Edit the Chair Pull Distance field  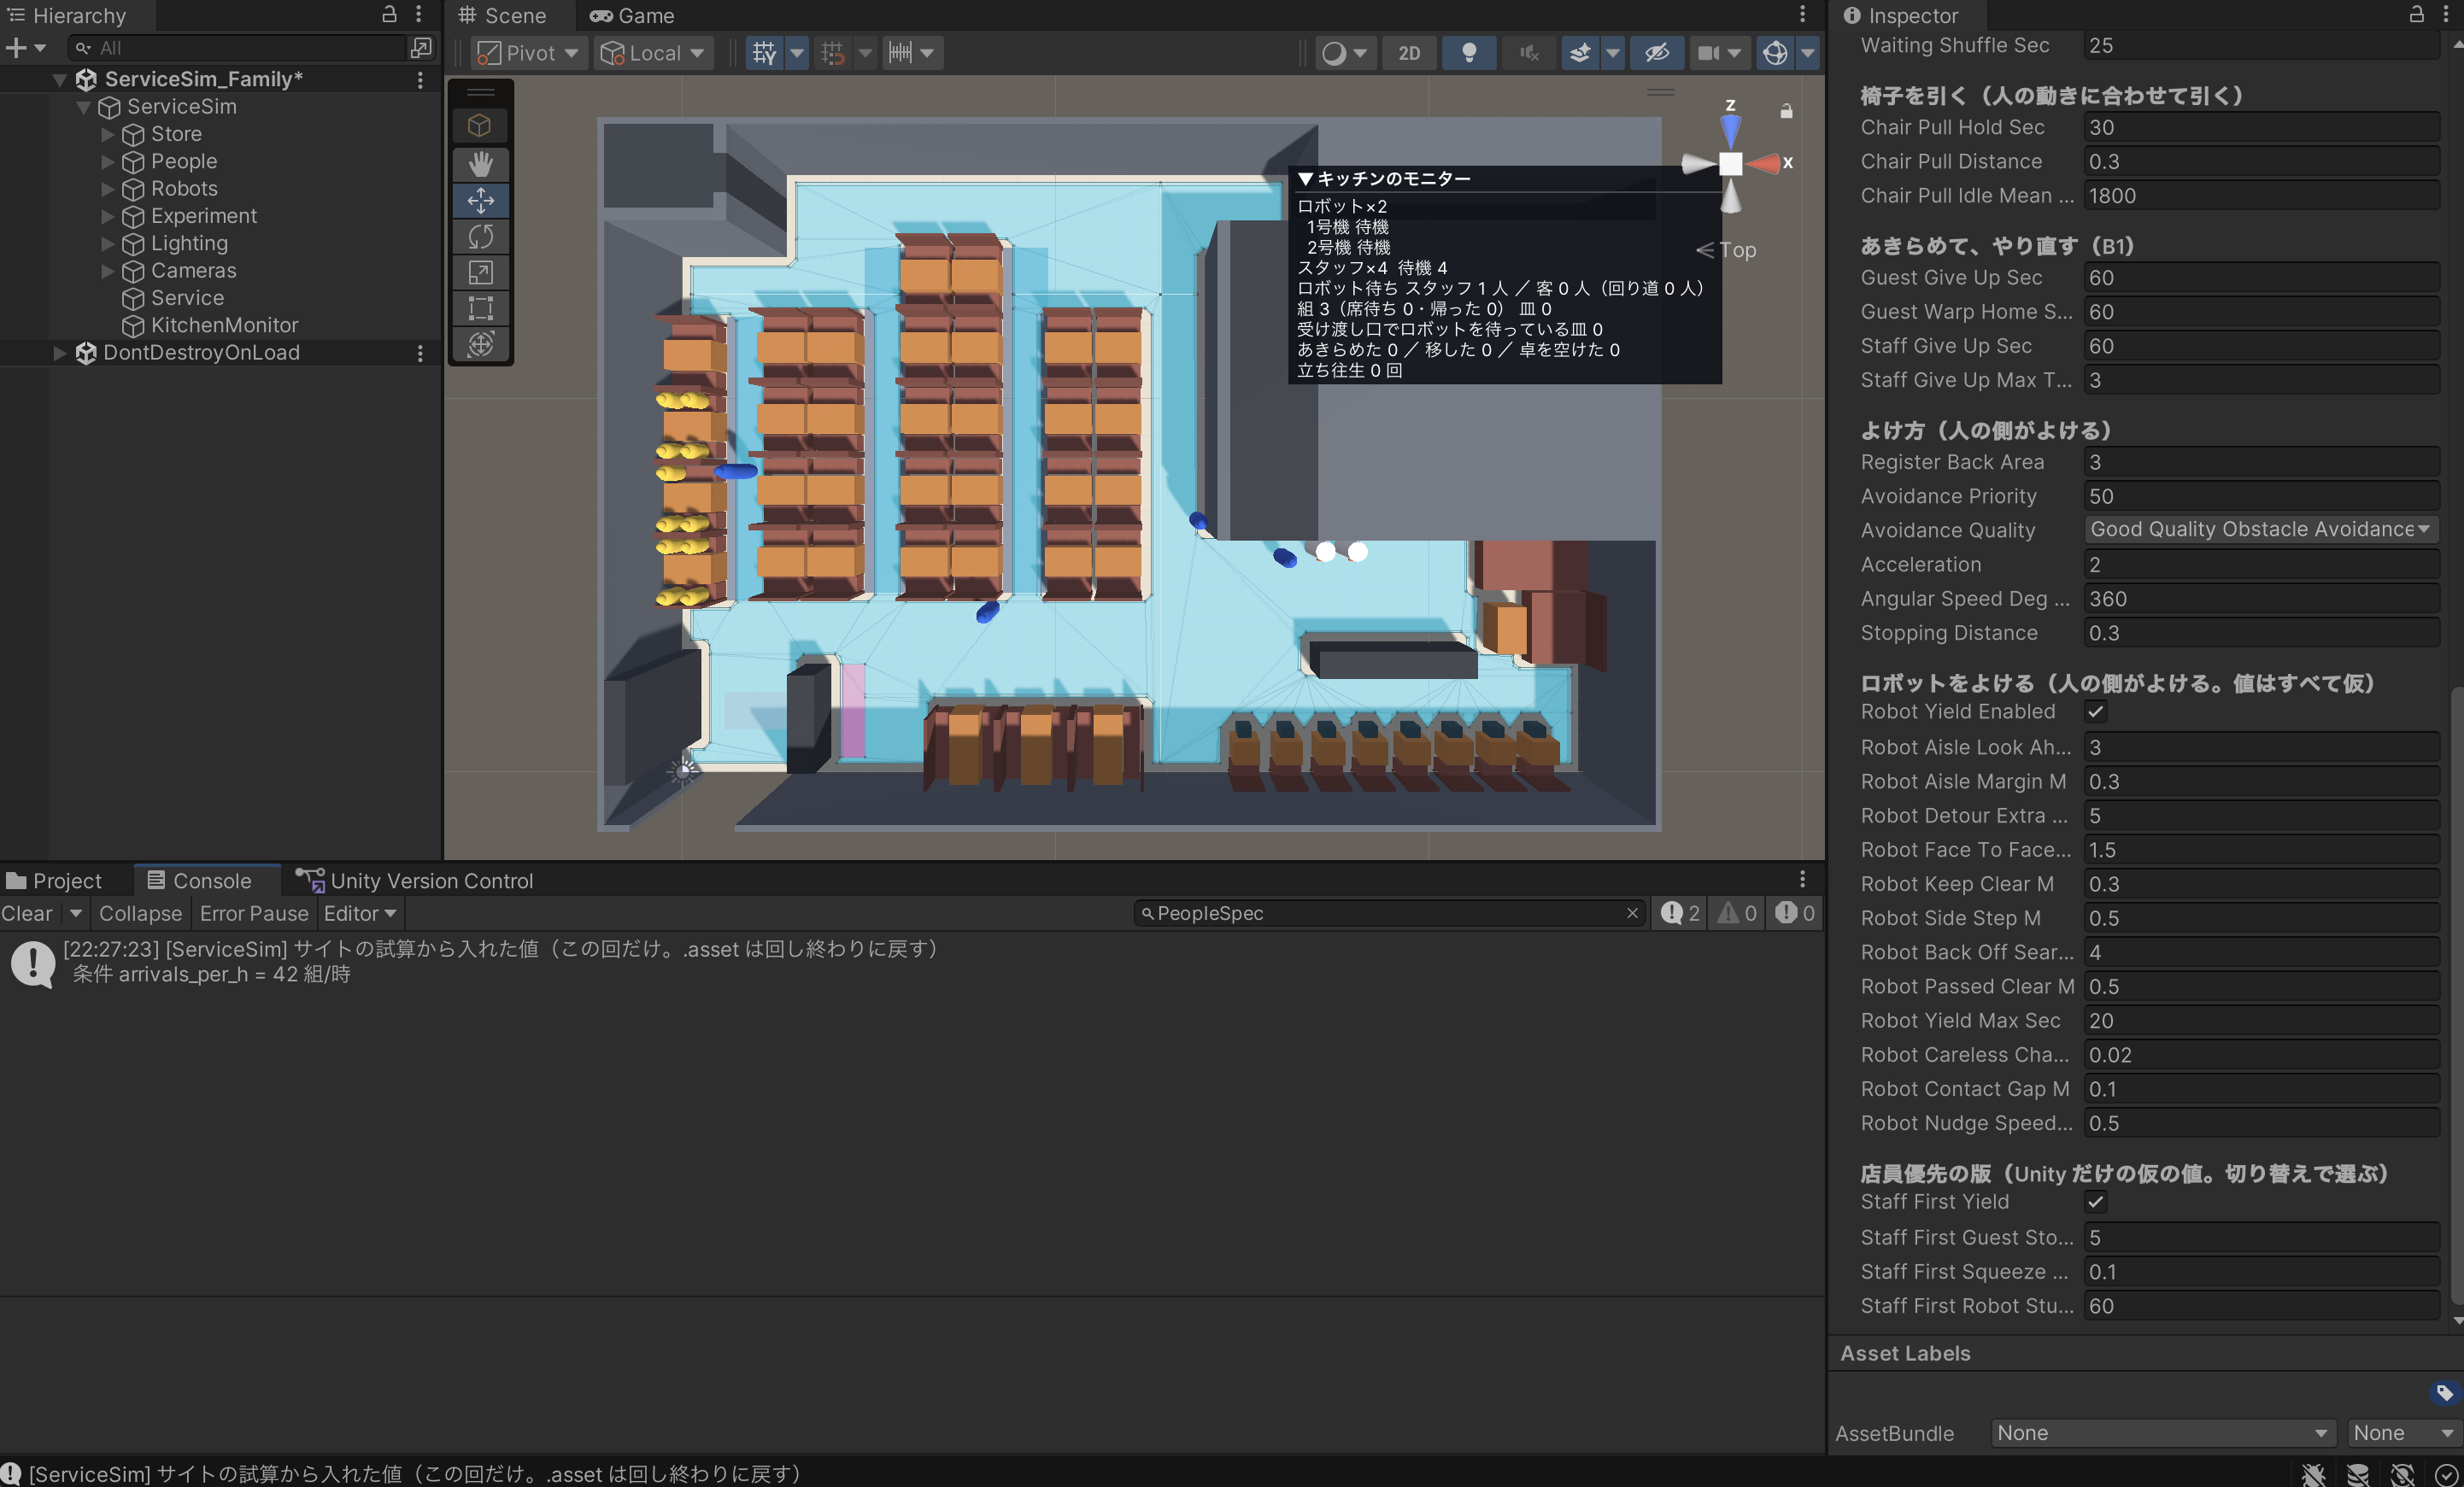2260,162
